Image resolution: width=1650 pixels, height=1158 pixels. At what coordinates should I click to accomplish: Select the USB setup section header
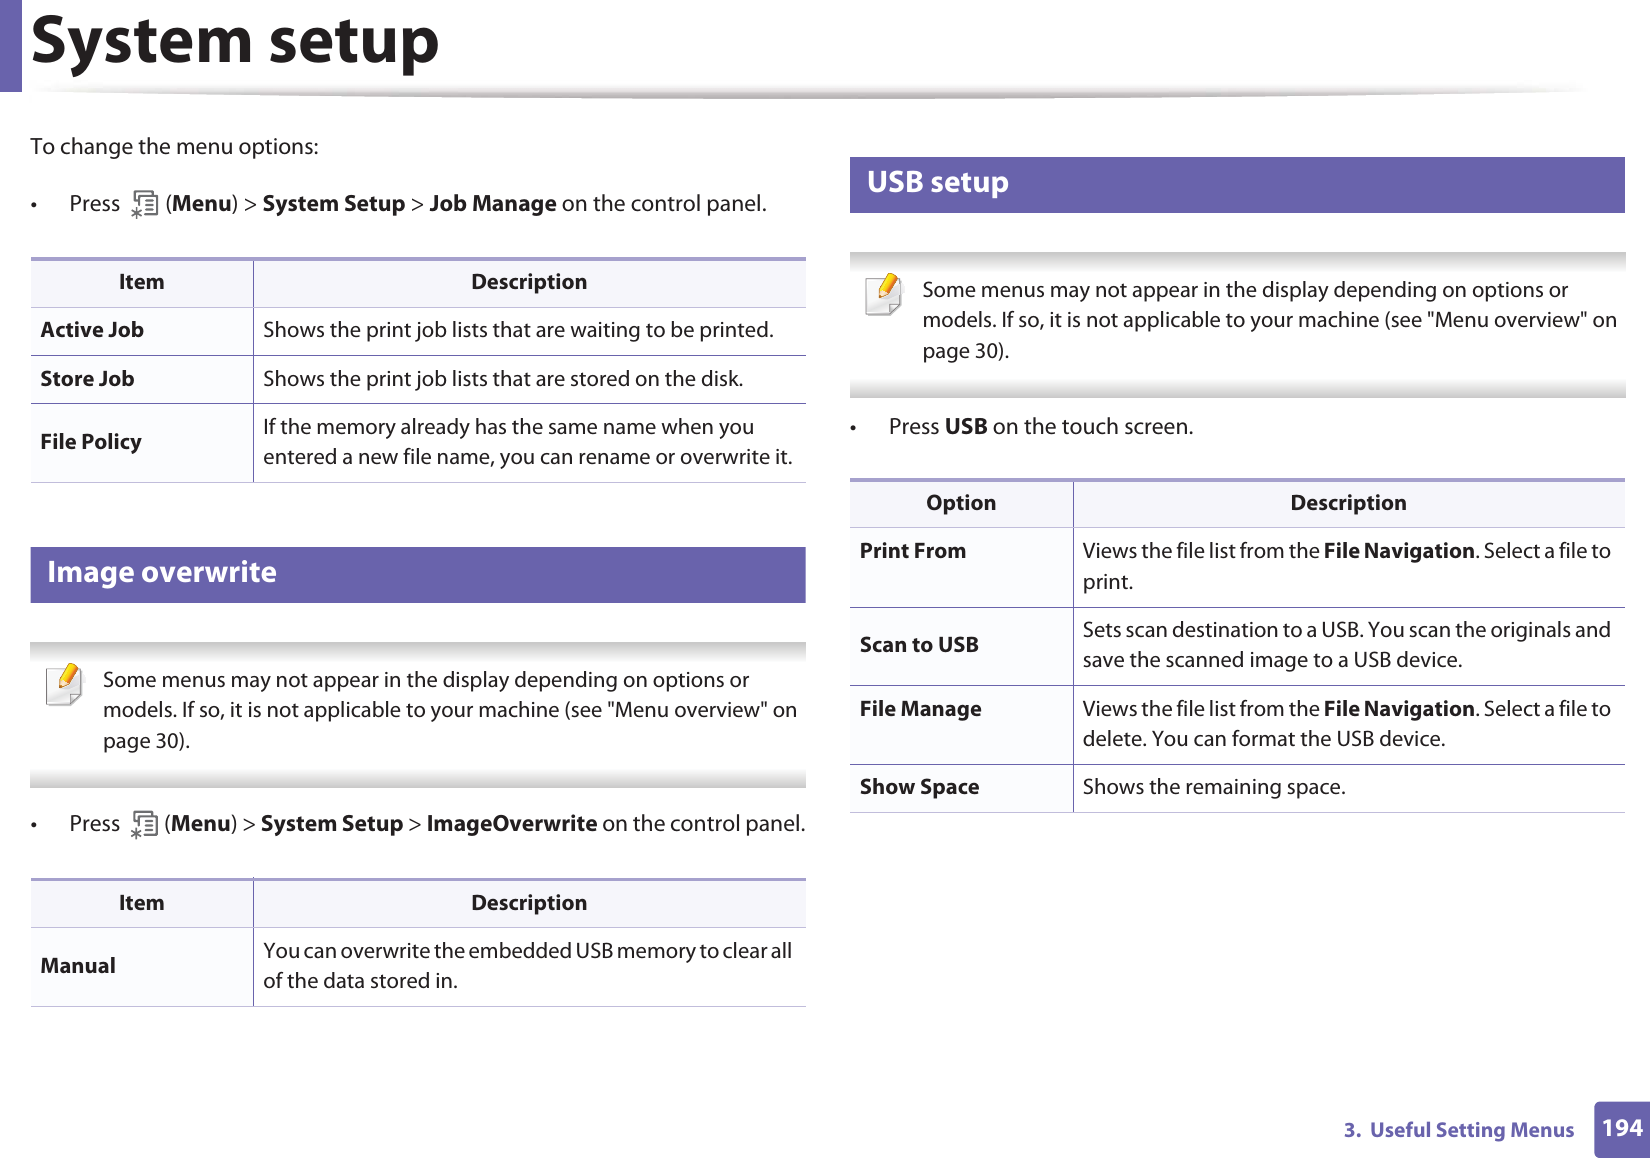[x=1237, y=184]
